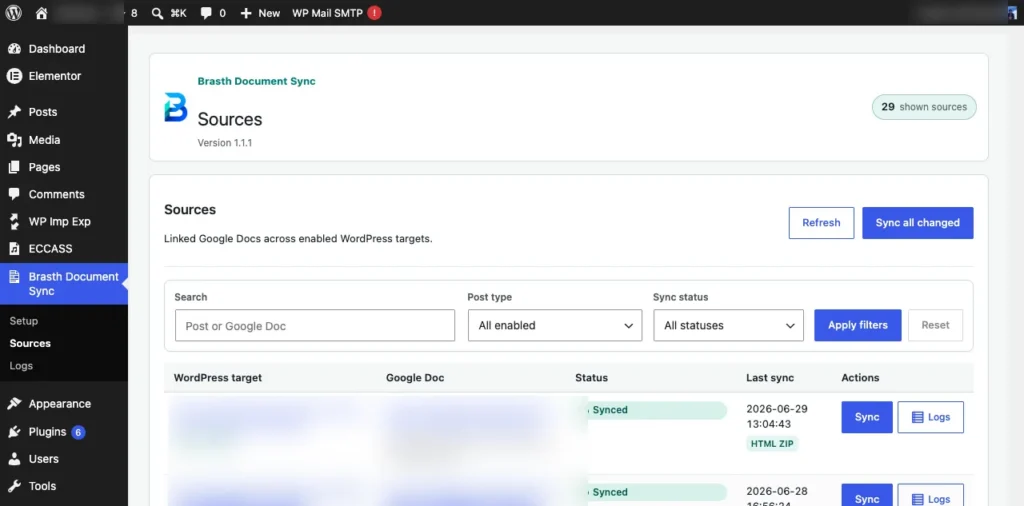Click the Plugins plug icon
Screen dimensions: 1024x506
[x=14, y=432]
